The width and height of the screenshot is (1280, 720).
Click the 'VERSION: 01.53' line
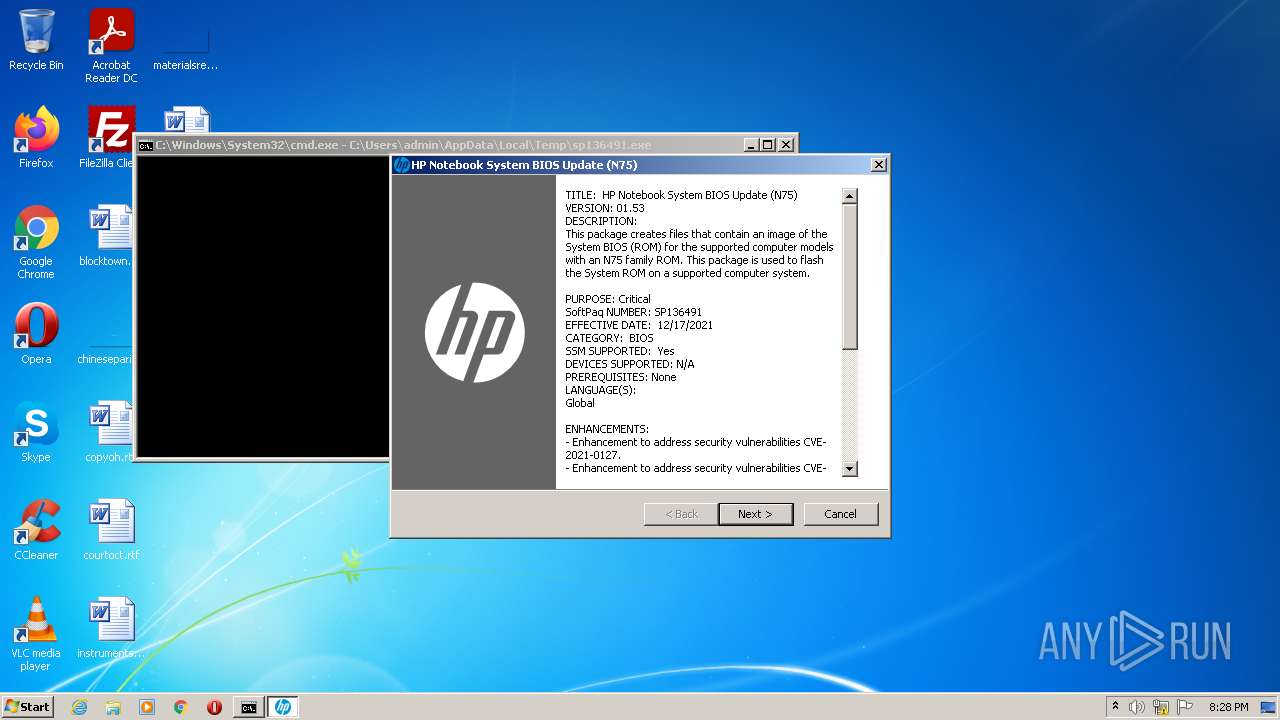click(x=605, y=208)
